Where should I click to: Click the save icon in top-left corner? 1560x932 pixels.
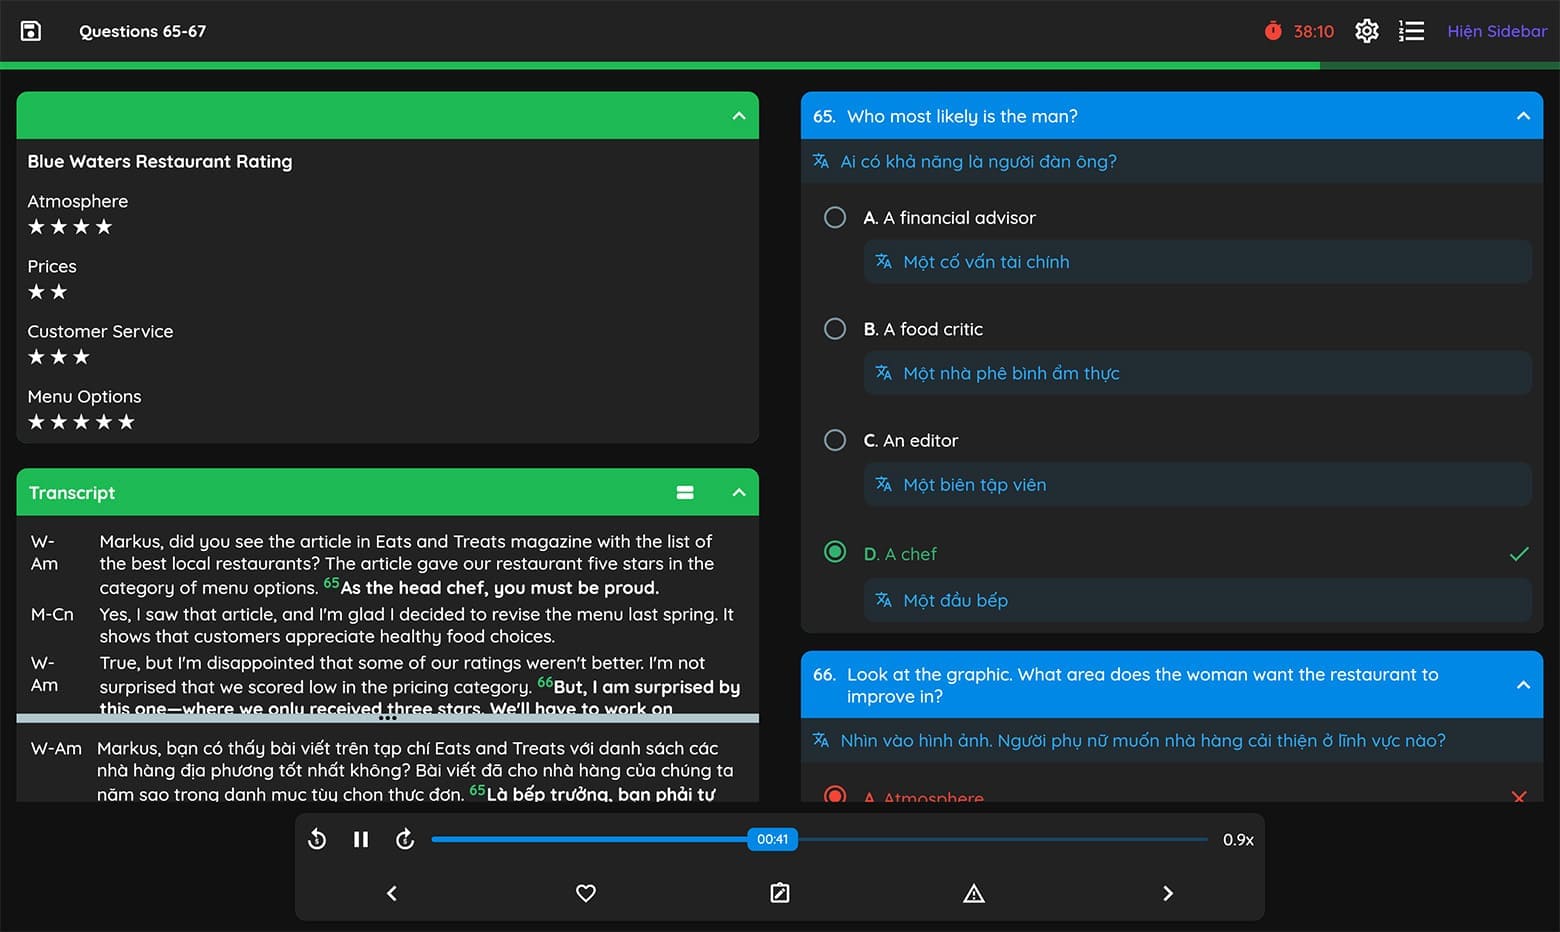point(31,31)
